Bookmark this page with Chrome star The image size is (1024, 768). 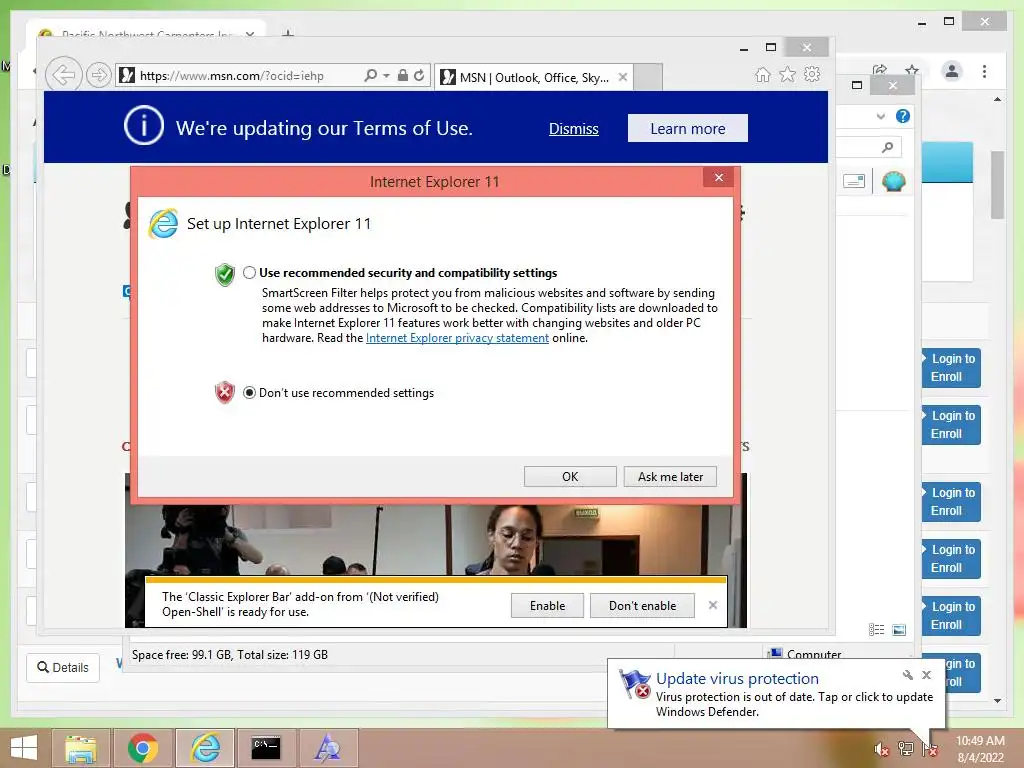[912, 69]
